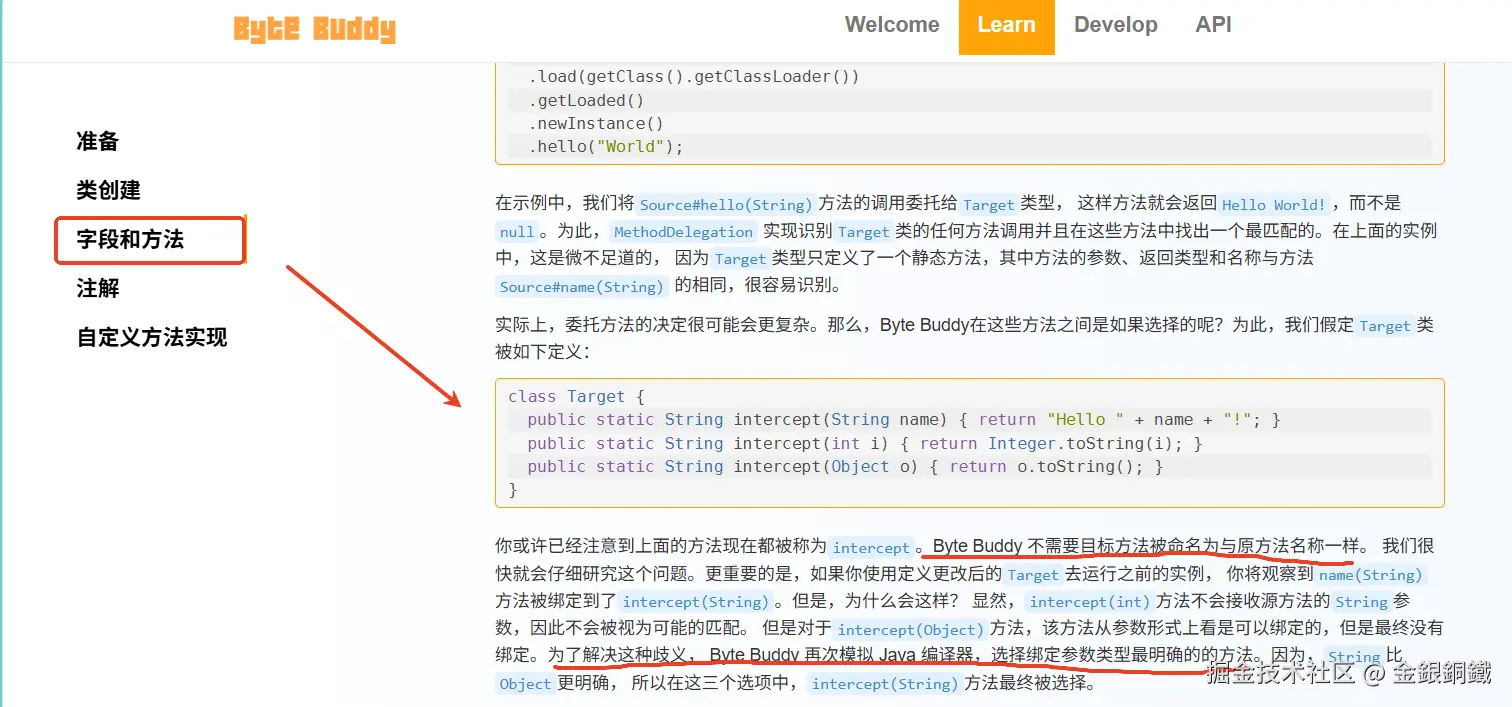Click the Hello World! inline code
1512x707 pixels.
coord(1273,204)
